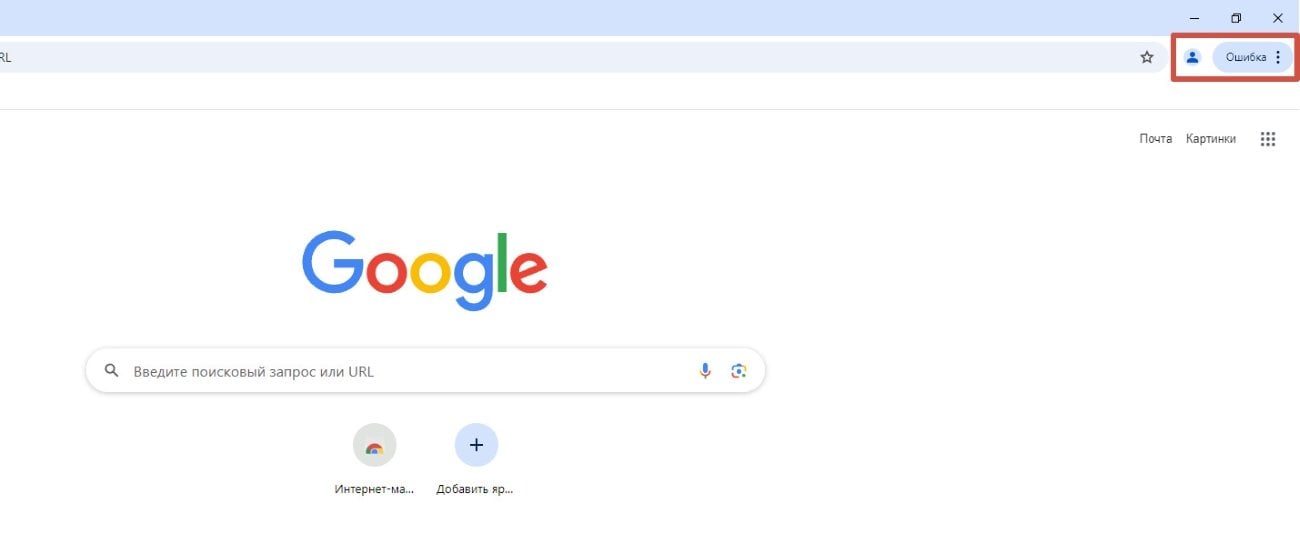Viewport: 1300px width, 546px height.
Task: Click the plus tile to add shortcut
Action: click(476, 445)
